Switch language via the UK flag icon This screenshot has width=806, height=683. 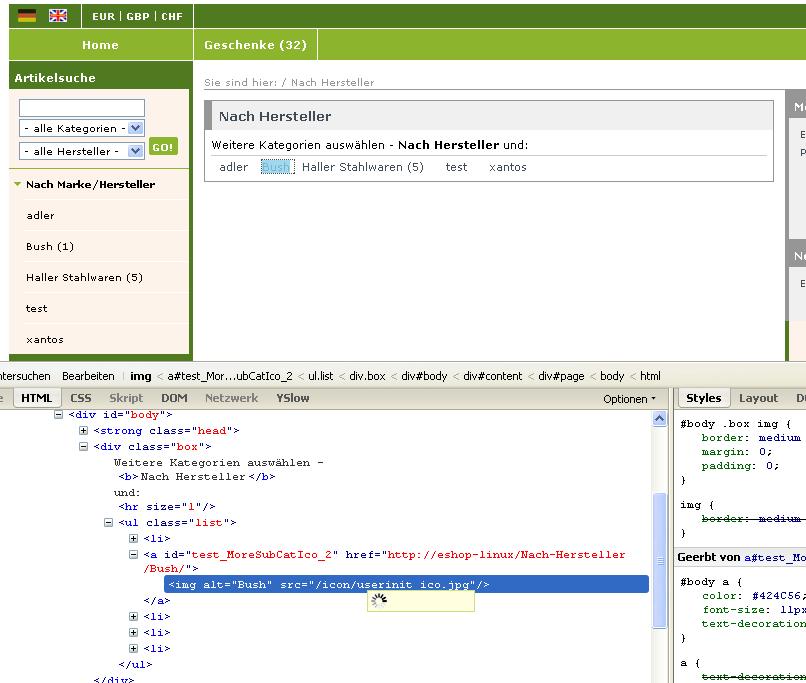[x=58, y=16]
